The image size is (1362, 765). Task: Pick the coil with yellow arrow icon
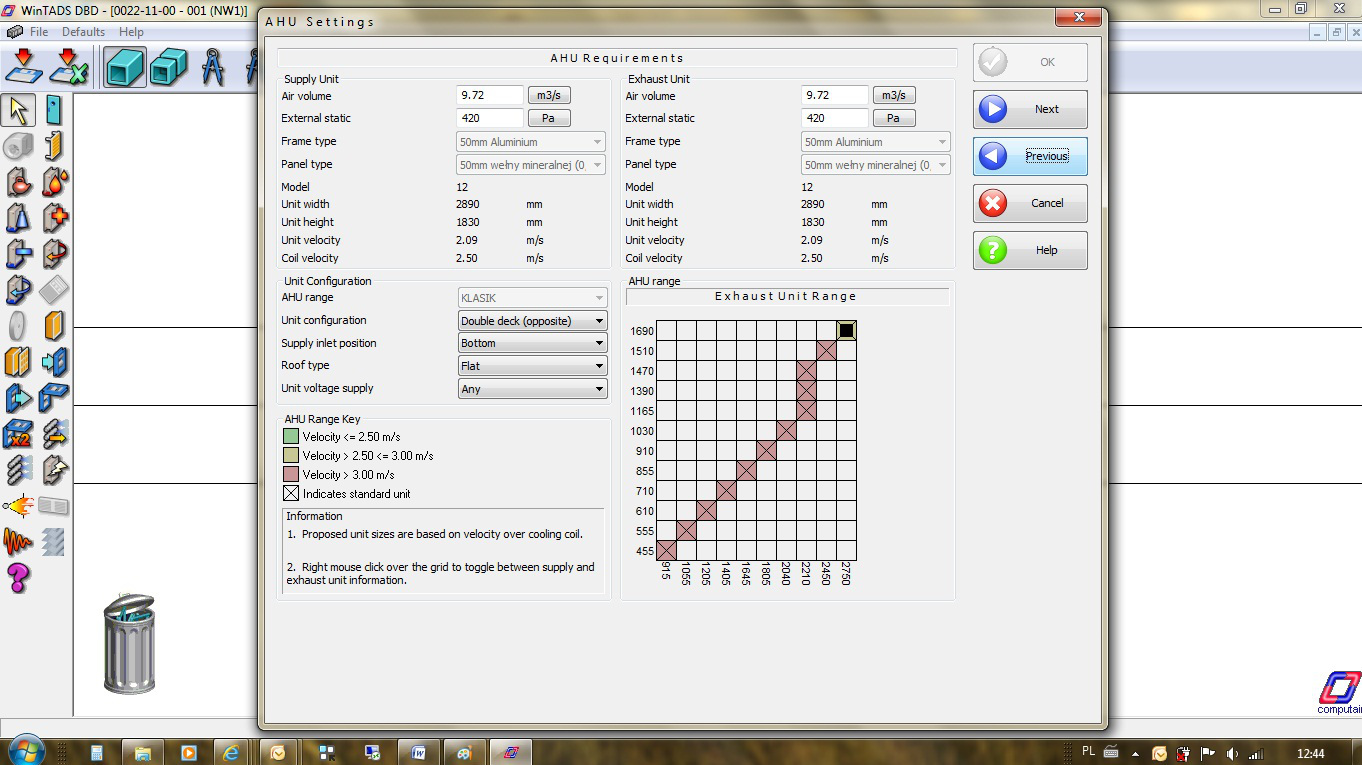pyautogui.click(x=54, y=434)
